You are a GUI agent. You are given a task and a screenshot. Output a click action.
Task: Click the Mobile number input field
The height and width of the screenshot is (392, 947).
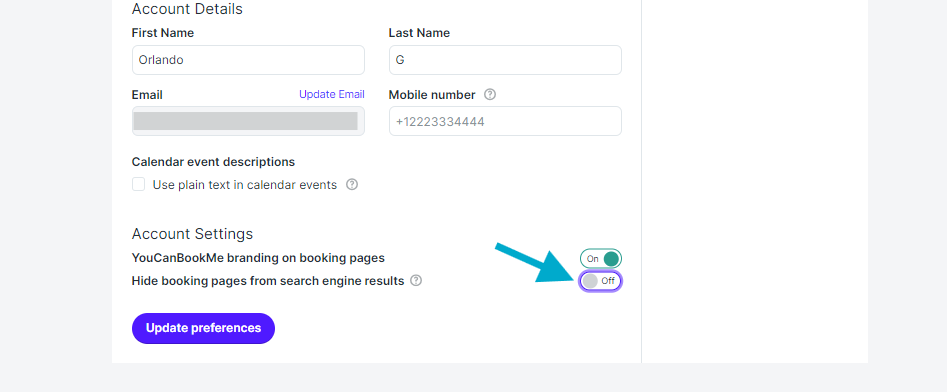point(506,121)
